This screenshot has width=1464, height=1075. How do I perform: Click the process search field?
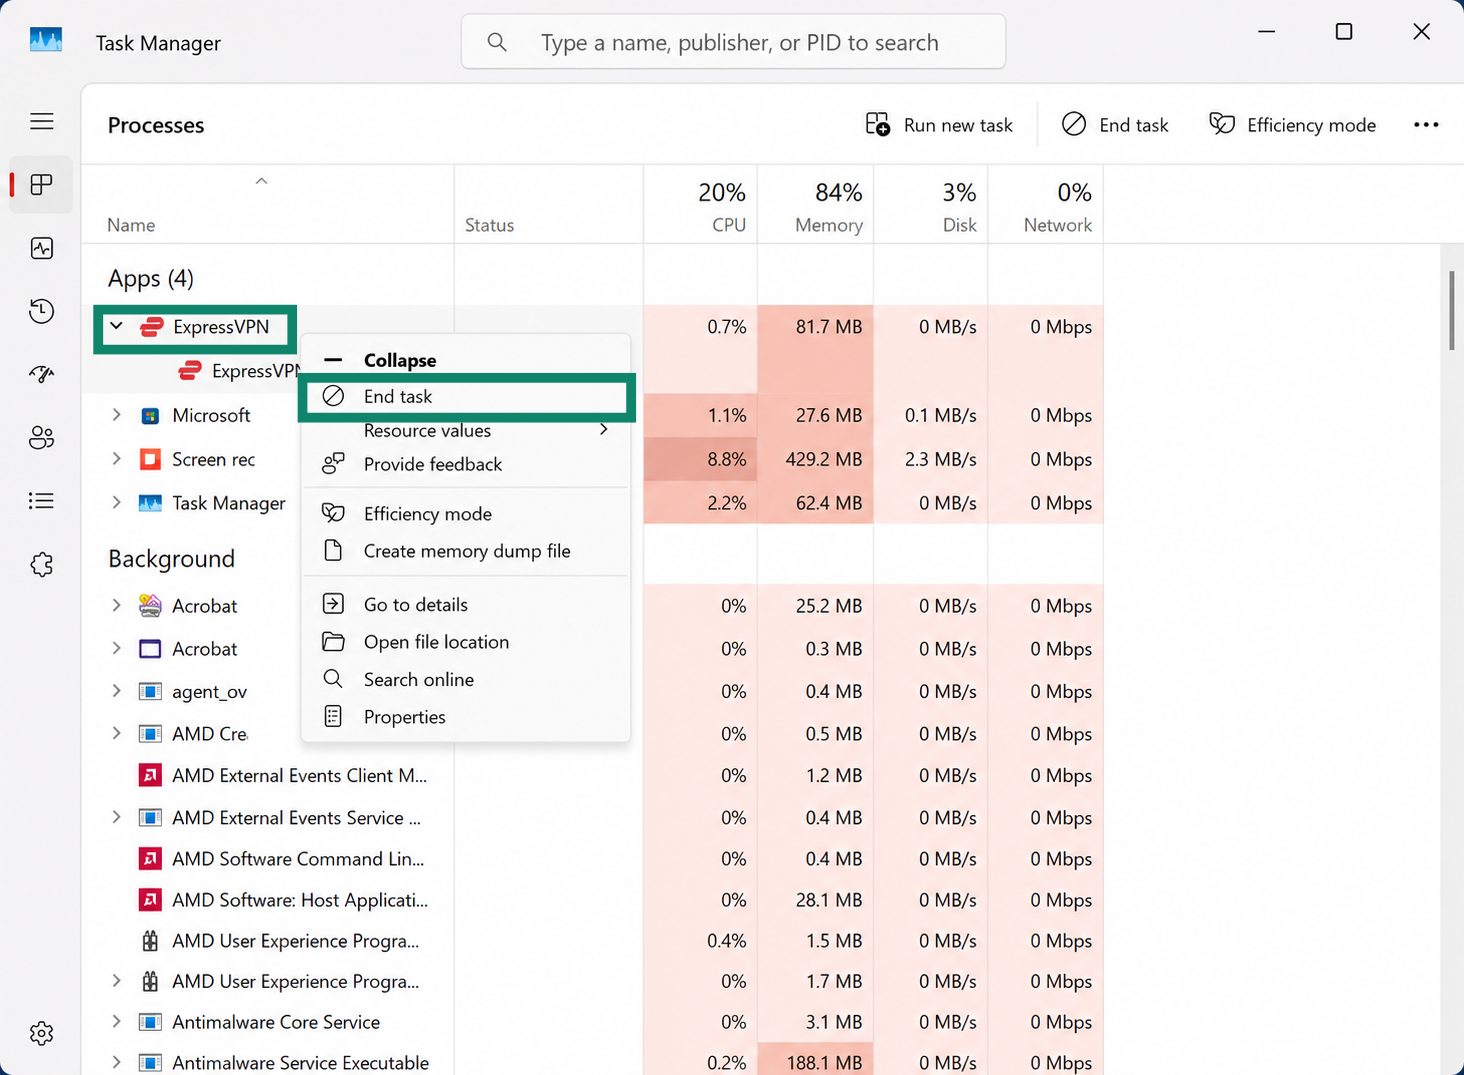click(x=733, y=42)
